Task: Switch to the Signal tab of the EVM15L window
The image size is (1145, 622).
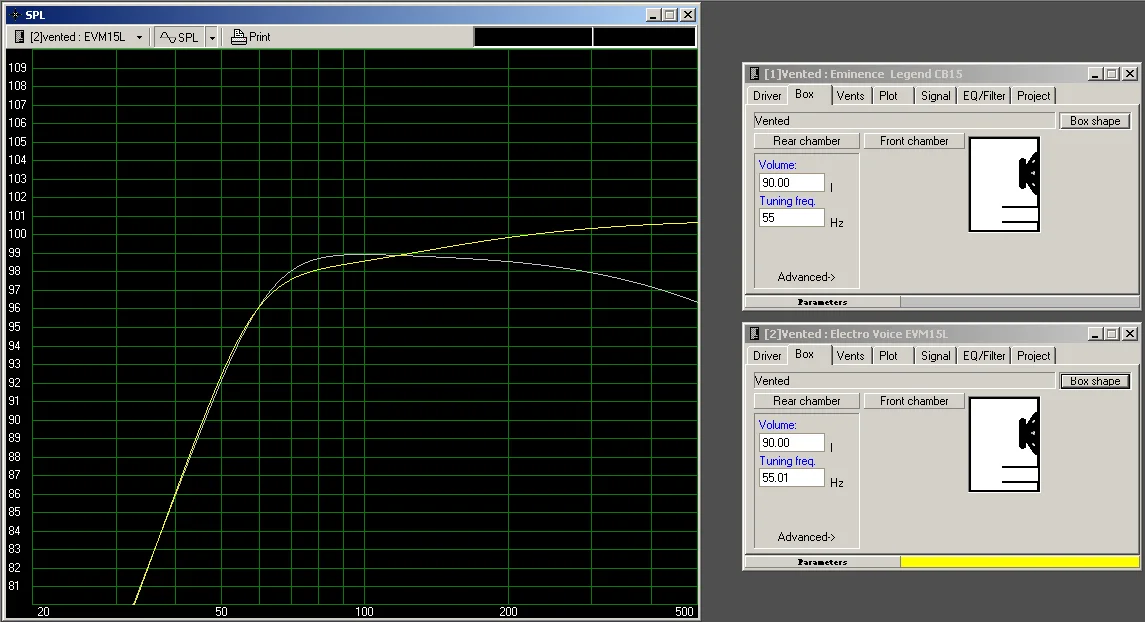Action: coord(935,355)
